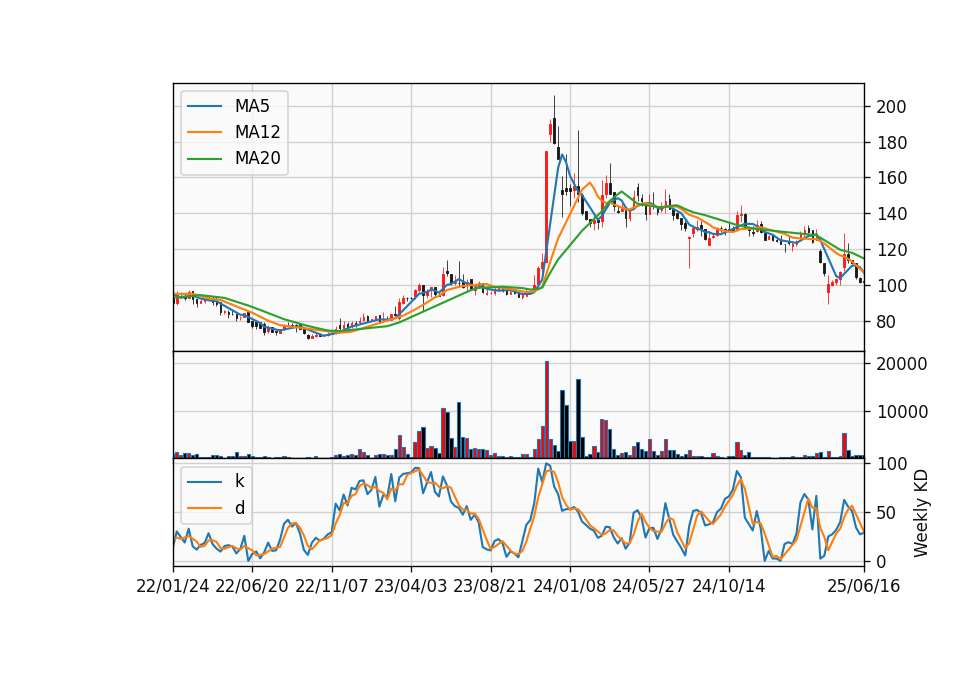Click the 10000 volume axis label
The height and width of the screenshot is (690, 960).
pyautogui.click(x=902, y=412)
